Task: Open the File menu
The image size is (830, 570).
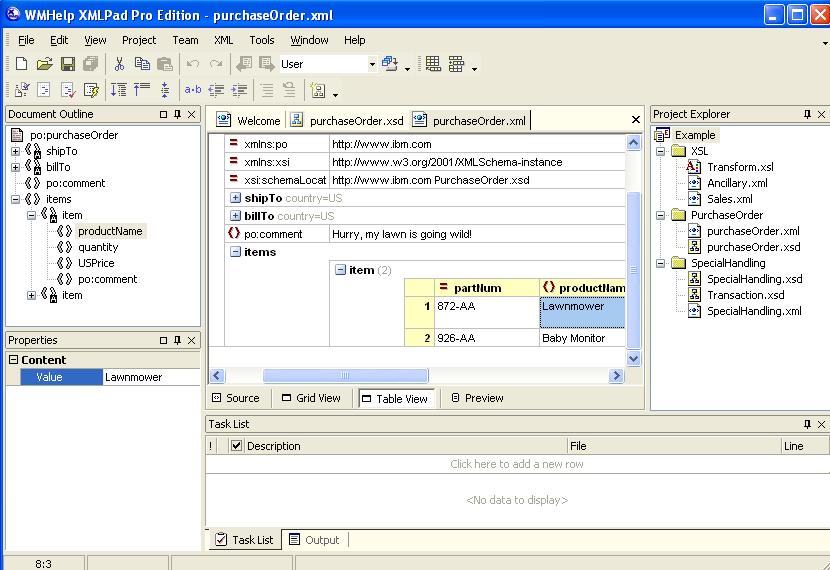Action: tap(26, 40)
